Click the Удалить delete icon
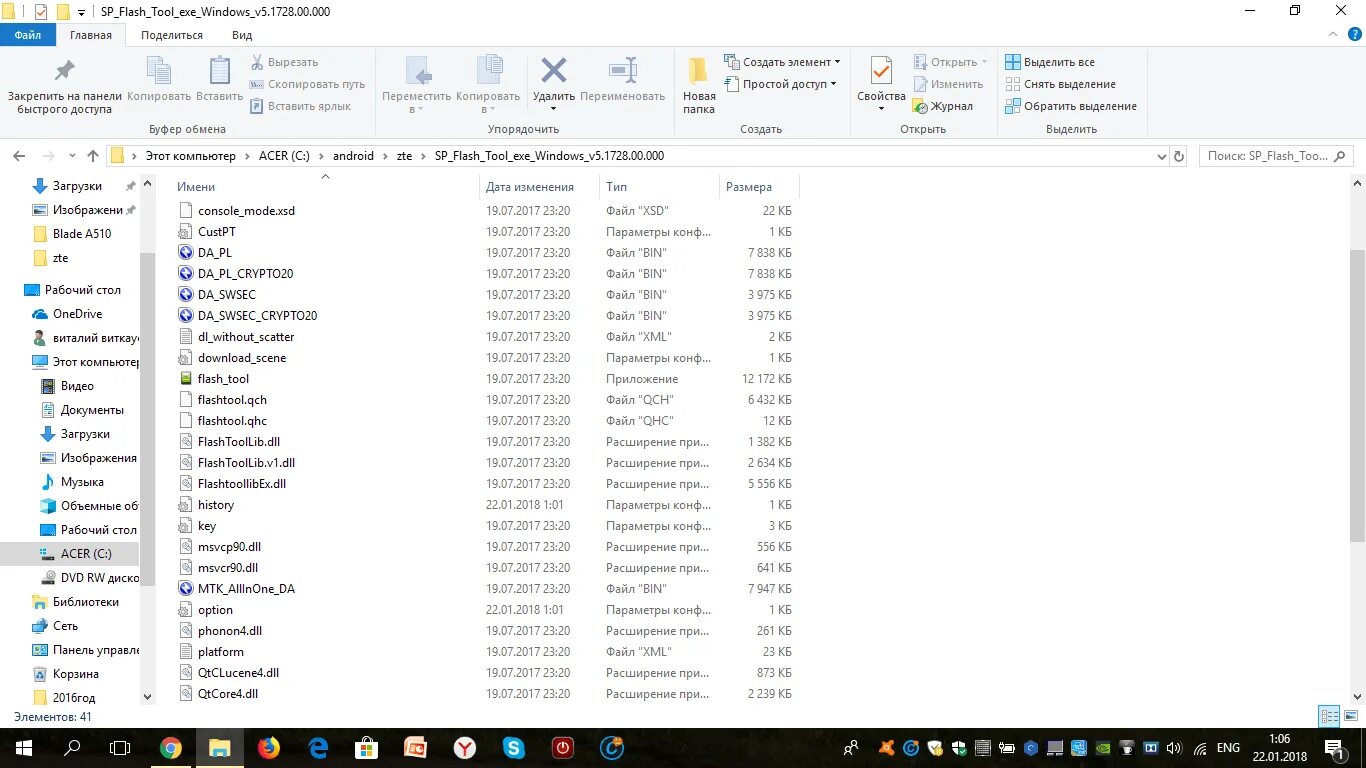 tap(553, 72)
